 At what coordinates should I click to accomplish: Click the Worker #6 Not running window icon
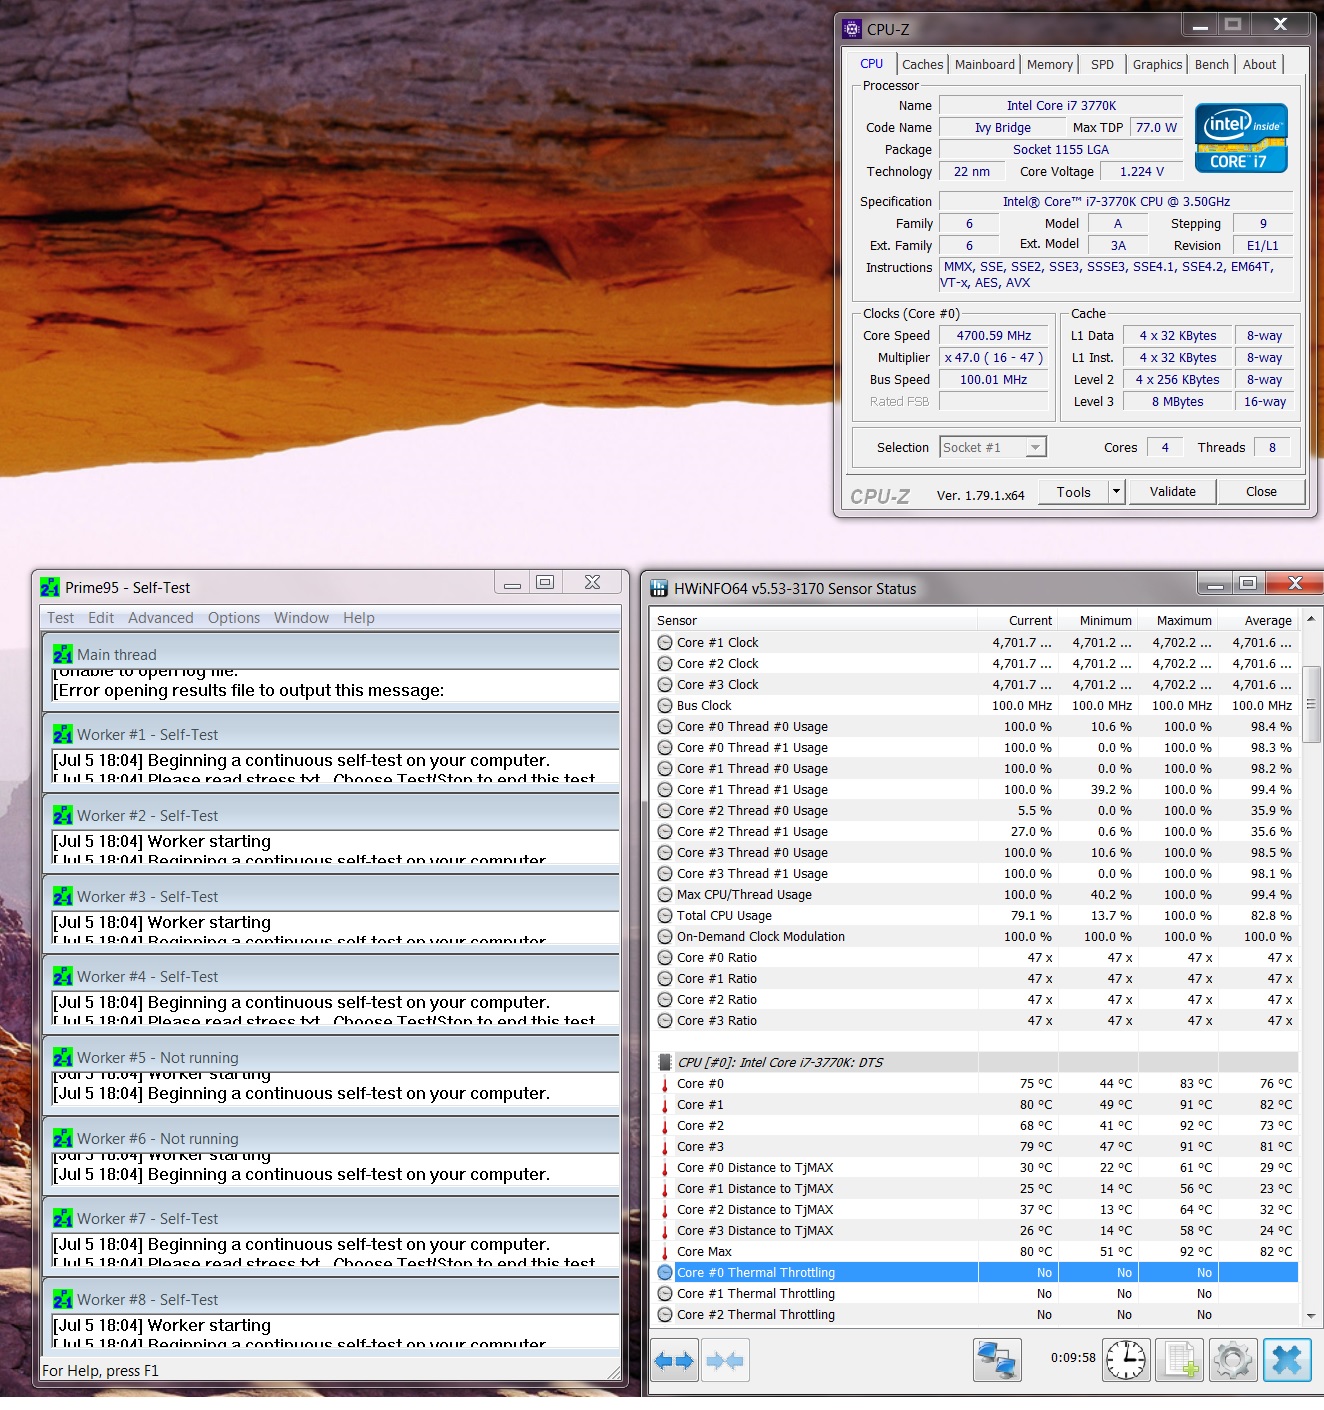63,1138
